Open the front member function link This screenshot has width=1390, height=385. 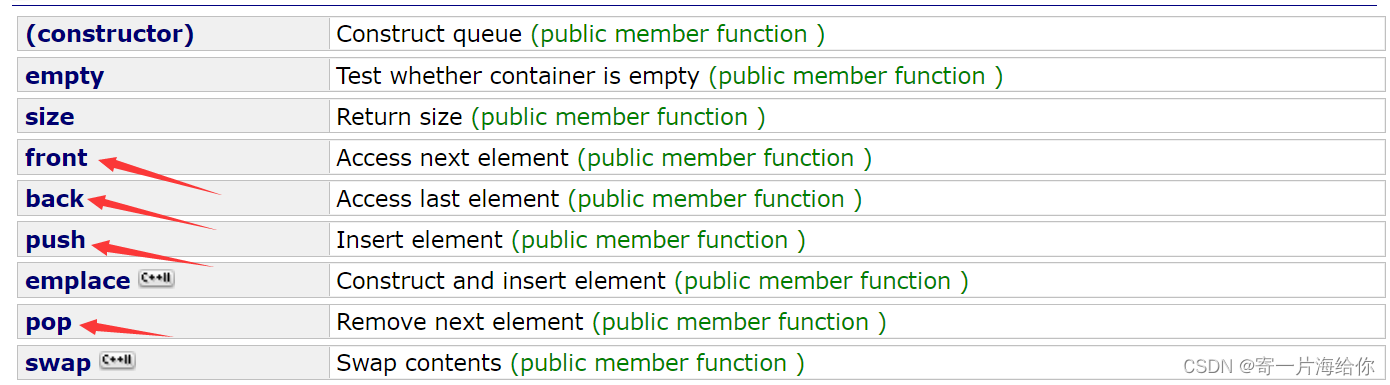(57, 158)
